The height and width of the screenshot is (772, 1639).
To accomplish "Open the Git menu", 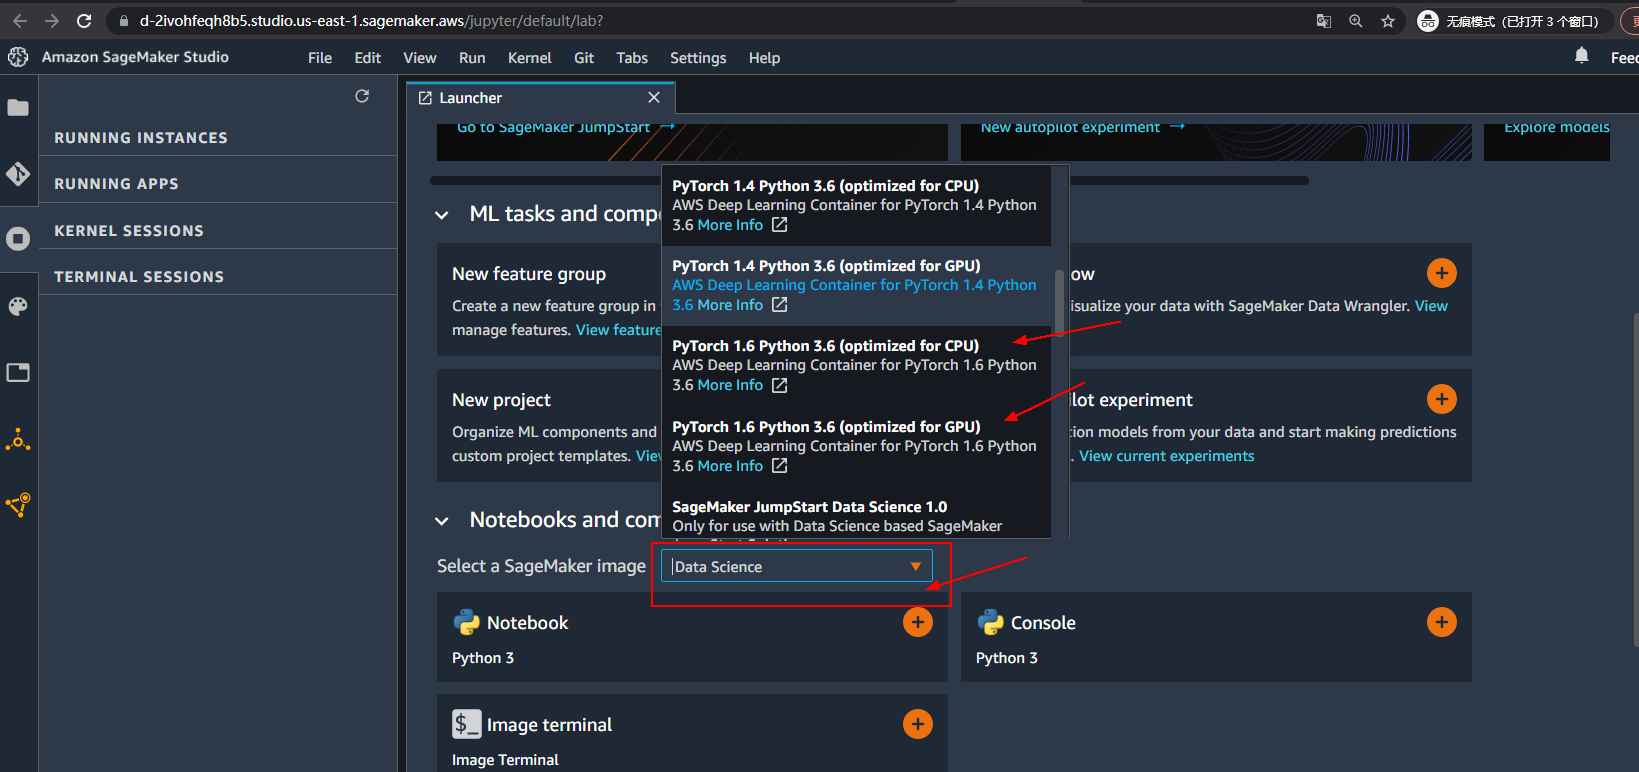I will (x=584, y=58).
